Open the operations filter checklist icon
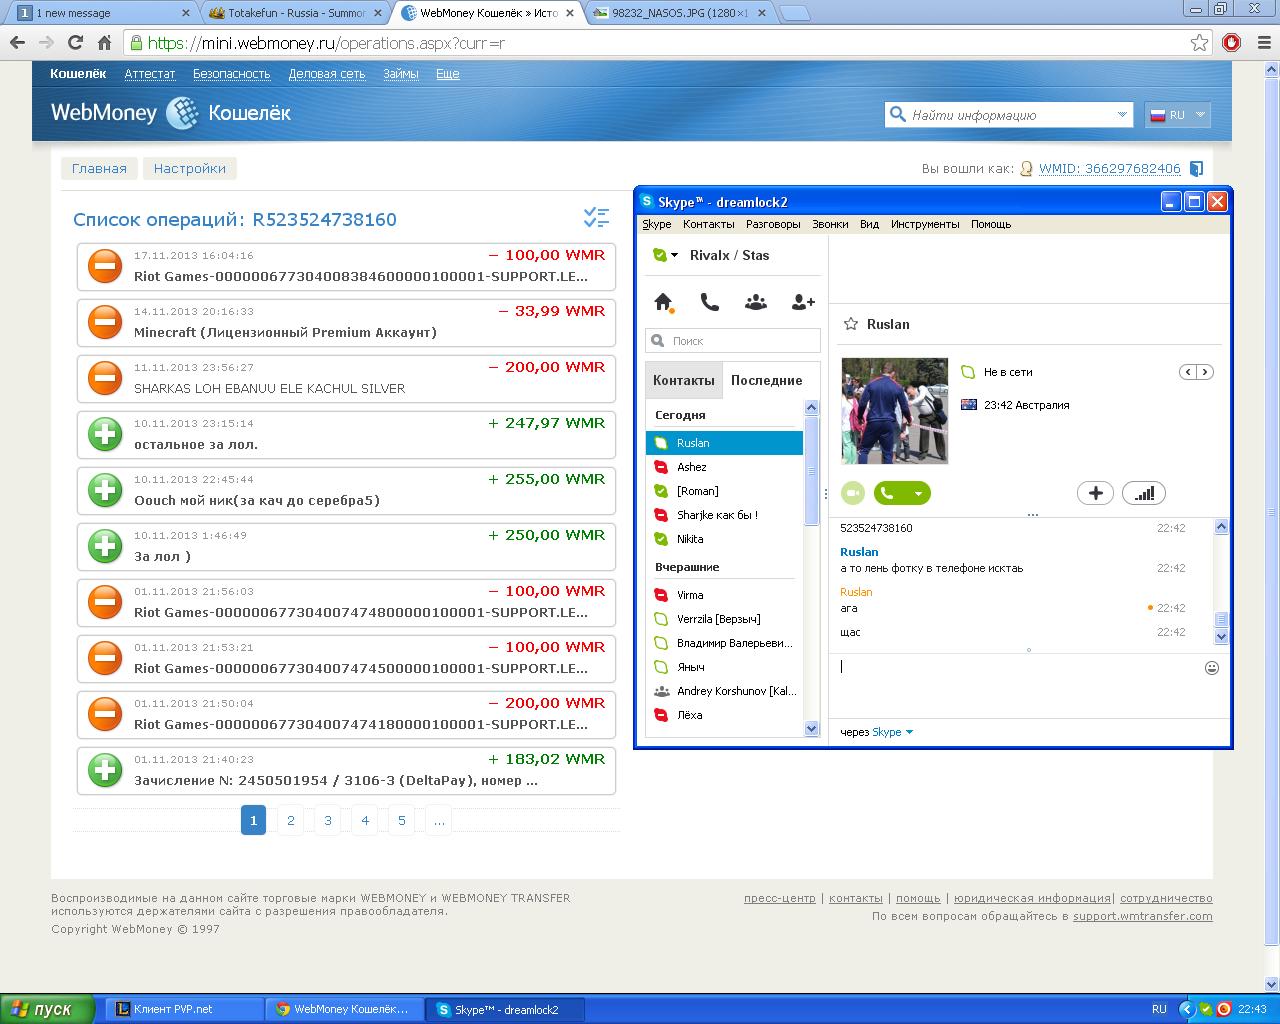The image size is (1280, 1024). pos(596,217)
